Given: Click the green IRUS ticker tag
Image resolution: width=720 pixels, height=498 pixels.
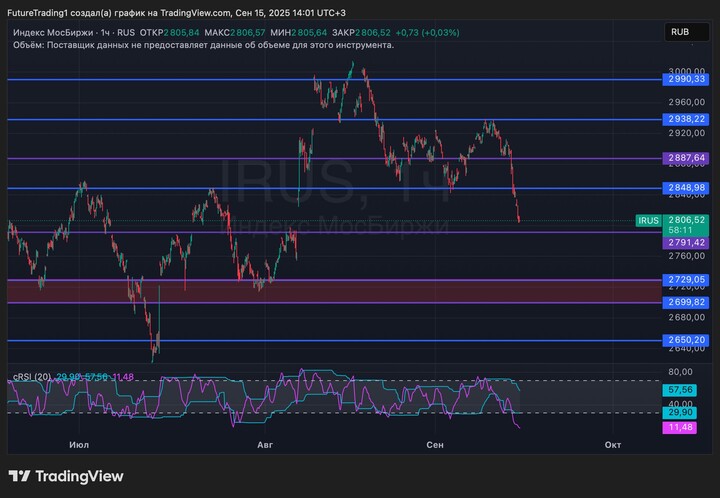Looking at the screenshot, I should pyautogui.click(x=648, y=221).
